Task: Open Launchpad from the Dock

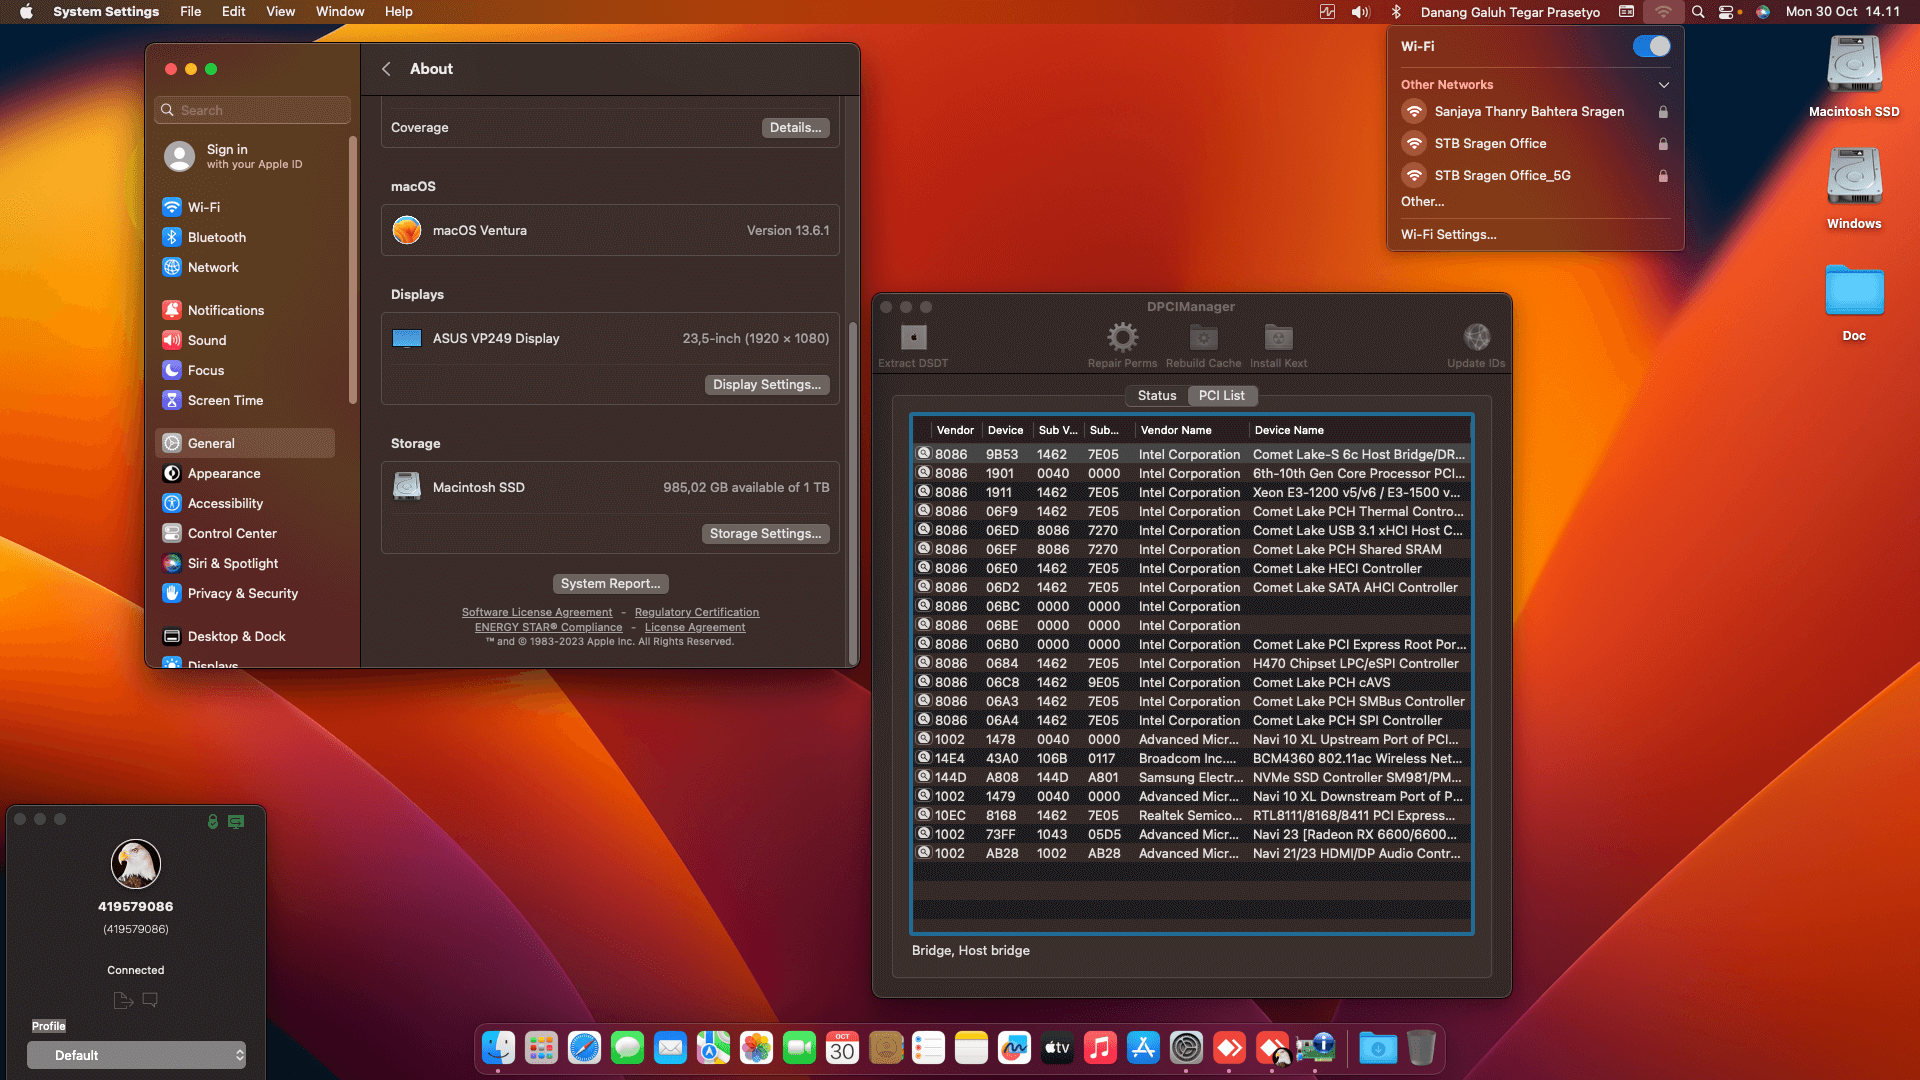Action: (x=541, y=1048)
